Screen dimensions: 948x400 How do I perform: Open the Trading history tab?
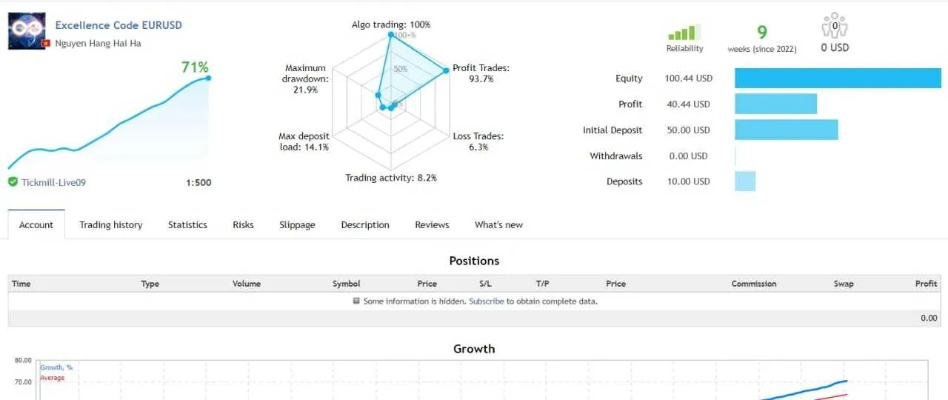111,225
